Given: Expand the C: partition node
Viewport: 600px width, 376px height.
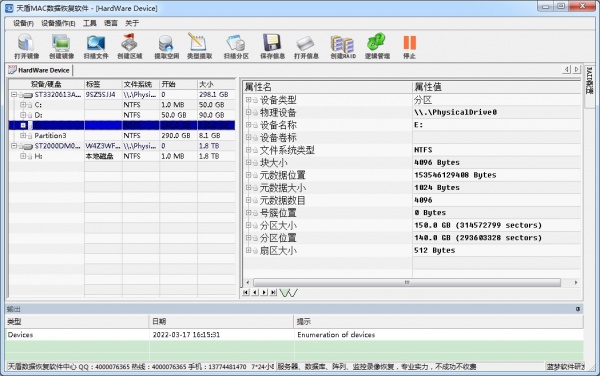Looking at the screenshot, I should pos(23,105).
